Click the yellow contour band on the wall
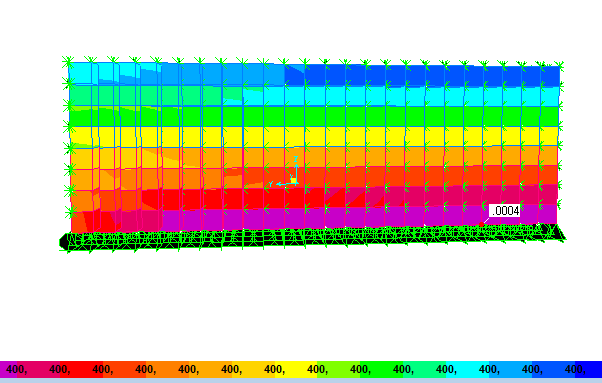The height and width of the screenshot is (383, 602). click(x=314, y=137)
